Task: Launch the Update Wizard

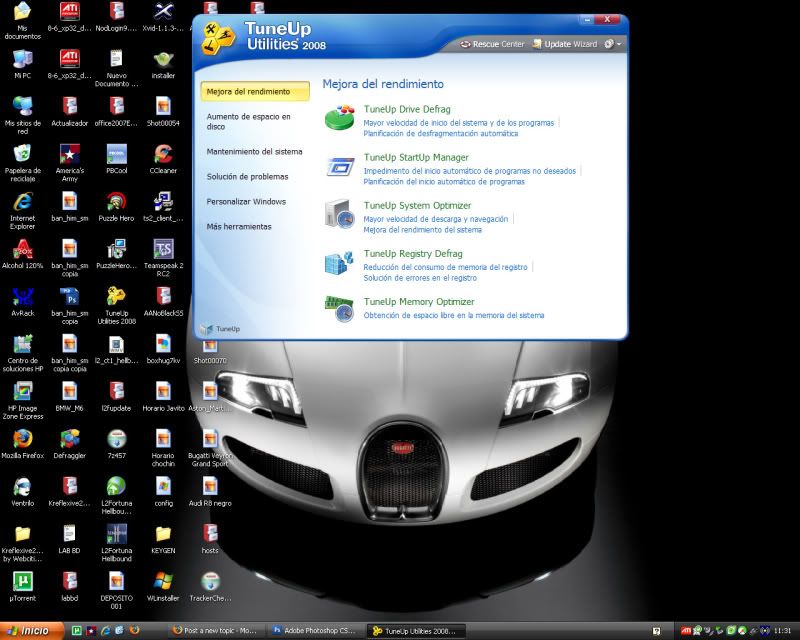Action: (565, 44)
